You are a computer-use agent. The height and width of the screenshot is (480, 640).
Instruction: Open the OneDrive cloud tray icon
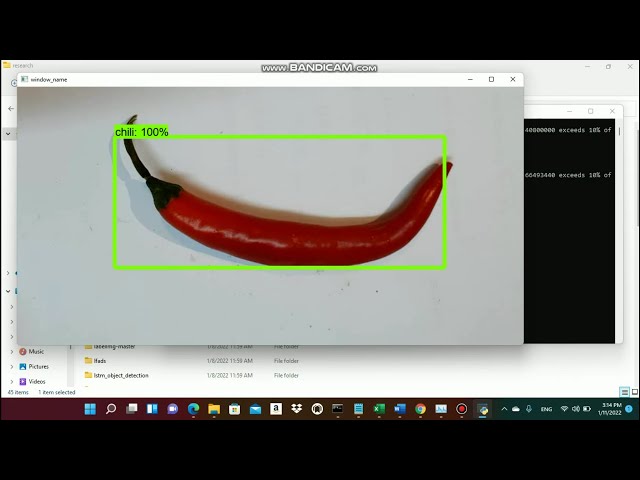pyautogui.click(x=516, y=409)
